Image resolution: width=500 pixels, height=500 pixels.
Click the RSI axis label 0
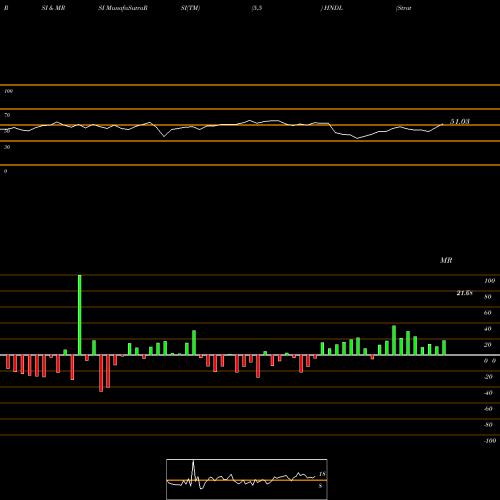click(x=5, y=171)
